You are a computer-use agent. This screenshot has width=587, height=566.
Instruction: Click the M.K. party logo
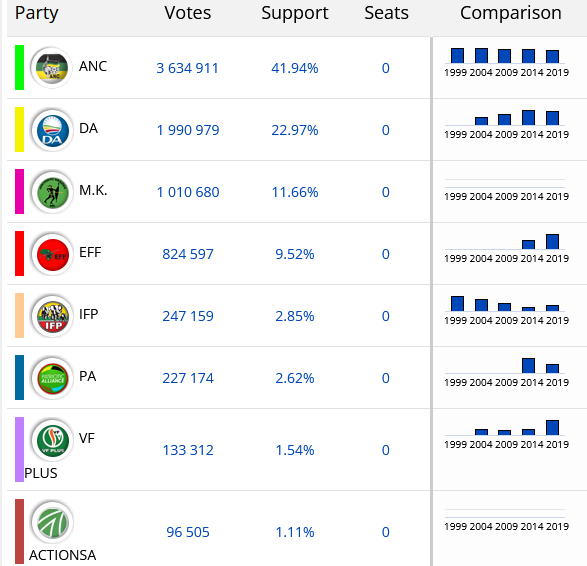pyautogui.click(x=52, y=192)
